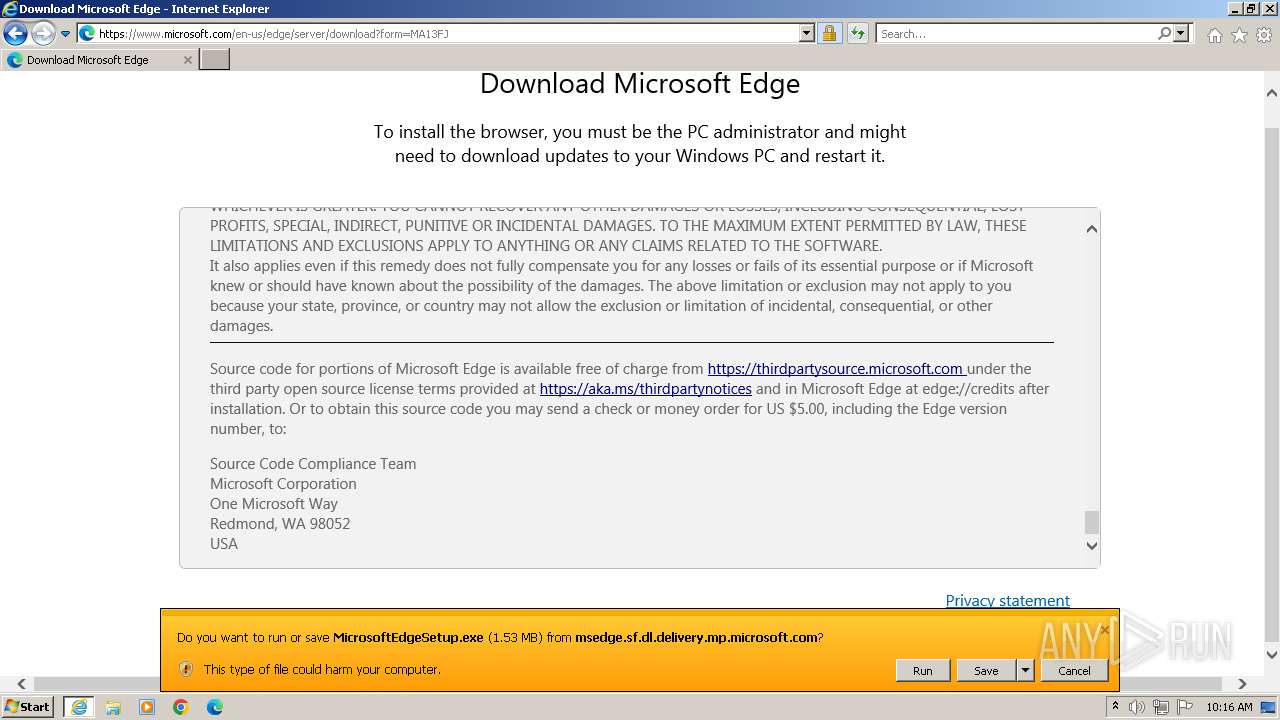Select the Download Microsoft Edge tab
This screenshot has width=1280, height=720.
98,60
